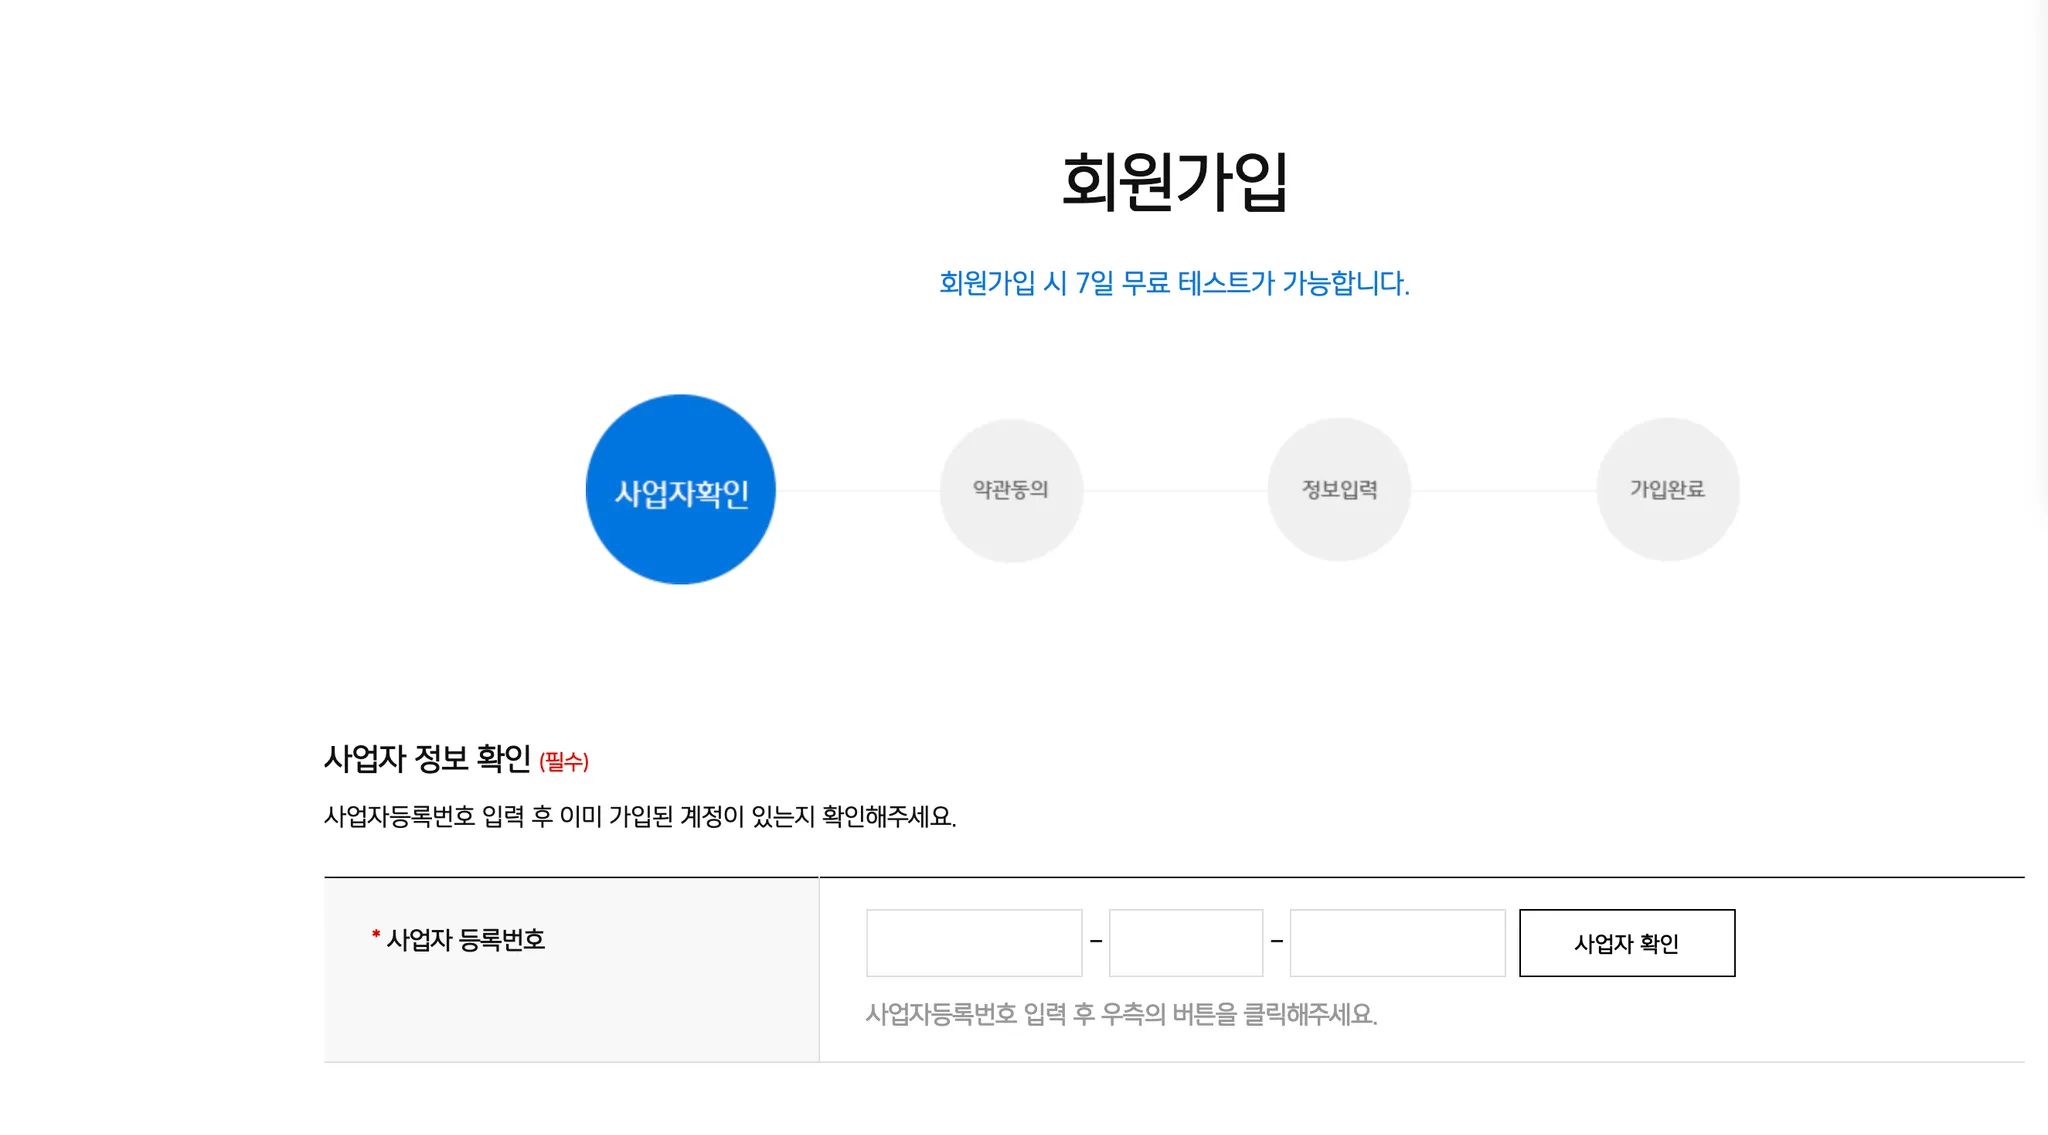2048x1135 pixels.
Task: Click the blue 7일 무료 테스트 notice
Action: coord(1174,283)
